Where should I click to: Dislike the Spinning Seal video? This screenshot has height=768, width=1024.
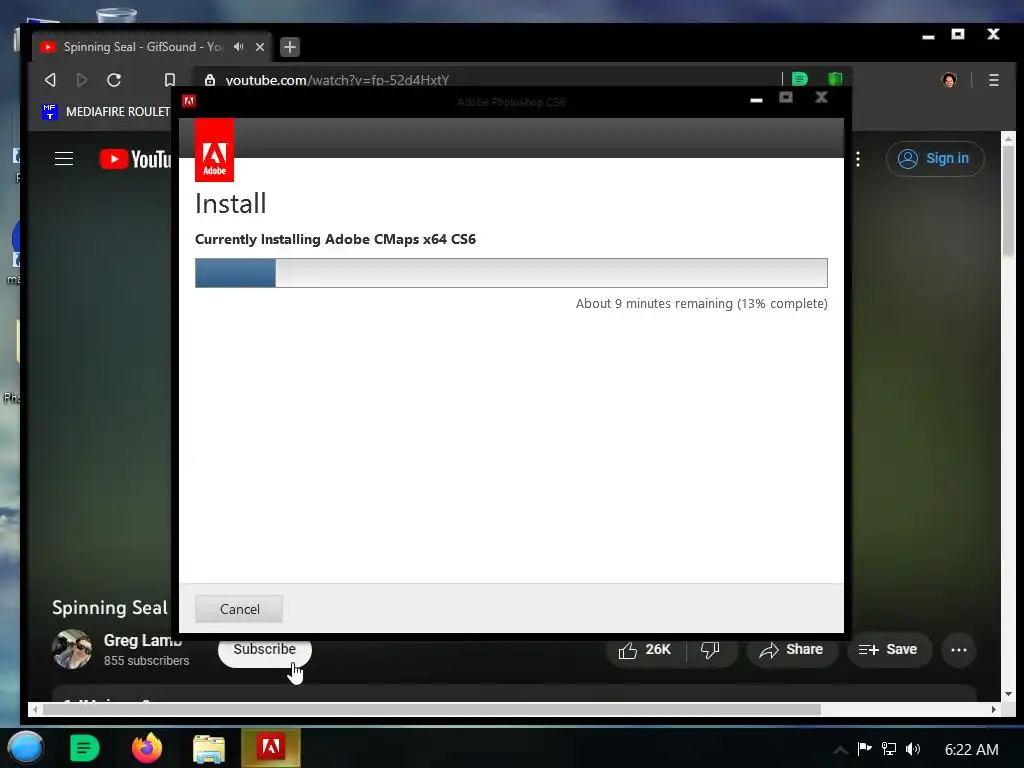click(710, 649)
